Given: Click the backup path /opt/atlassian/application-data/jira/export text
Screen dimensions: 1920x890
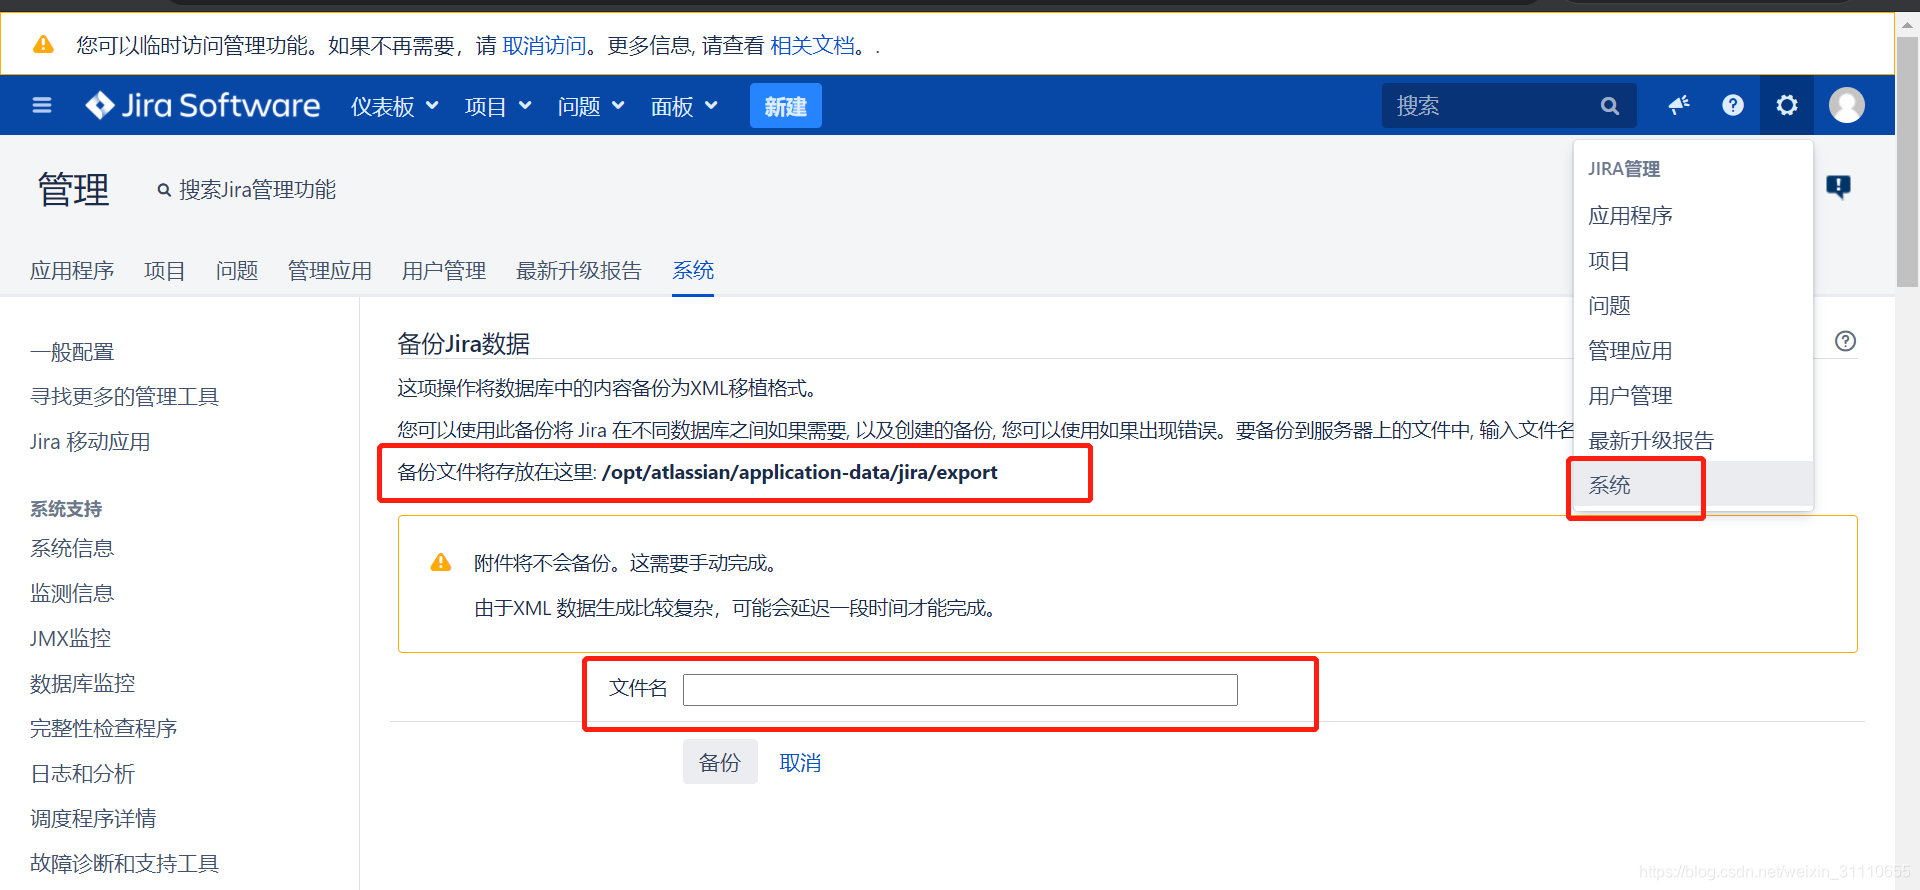Looking at the screenshot, I should 799,472.
